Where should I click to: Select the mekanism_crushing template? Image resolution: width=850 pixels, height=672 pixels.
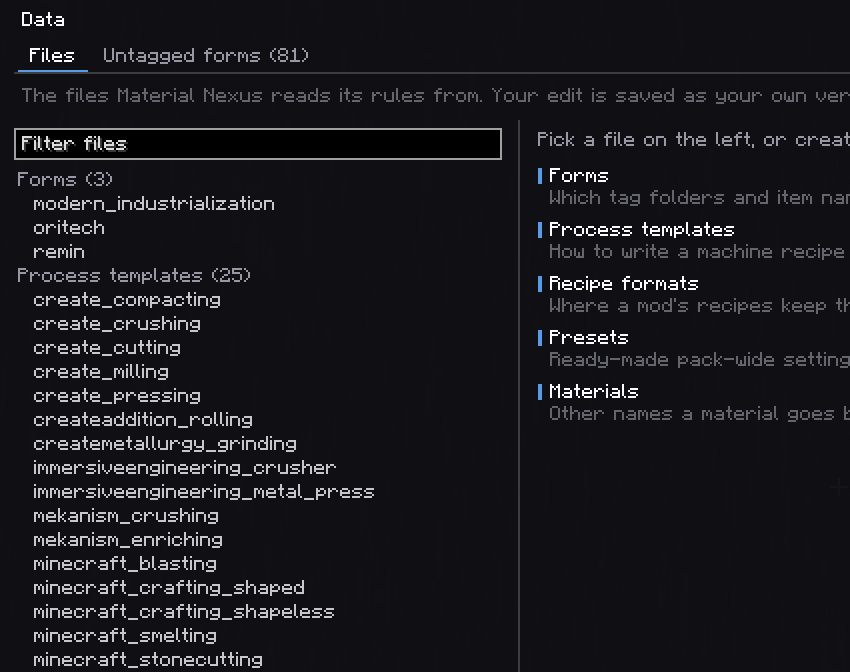coord(126,516)
